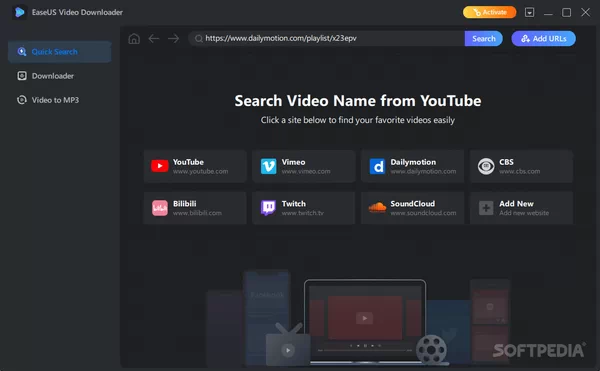
Task: Click 'Search Video Name from YouTube' heading
Action: click(358, 101)
